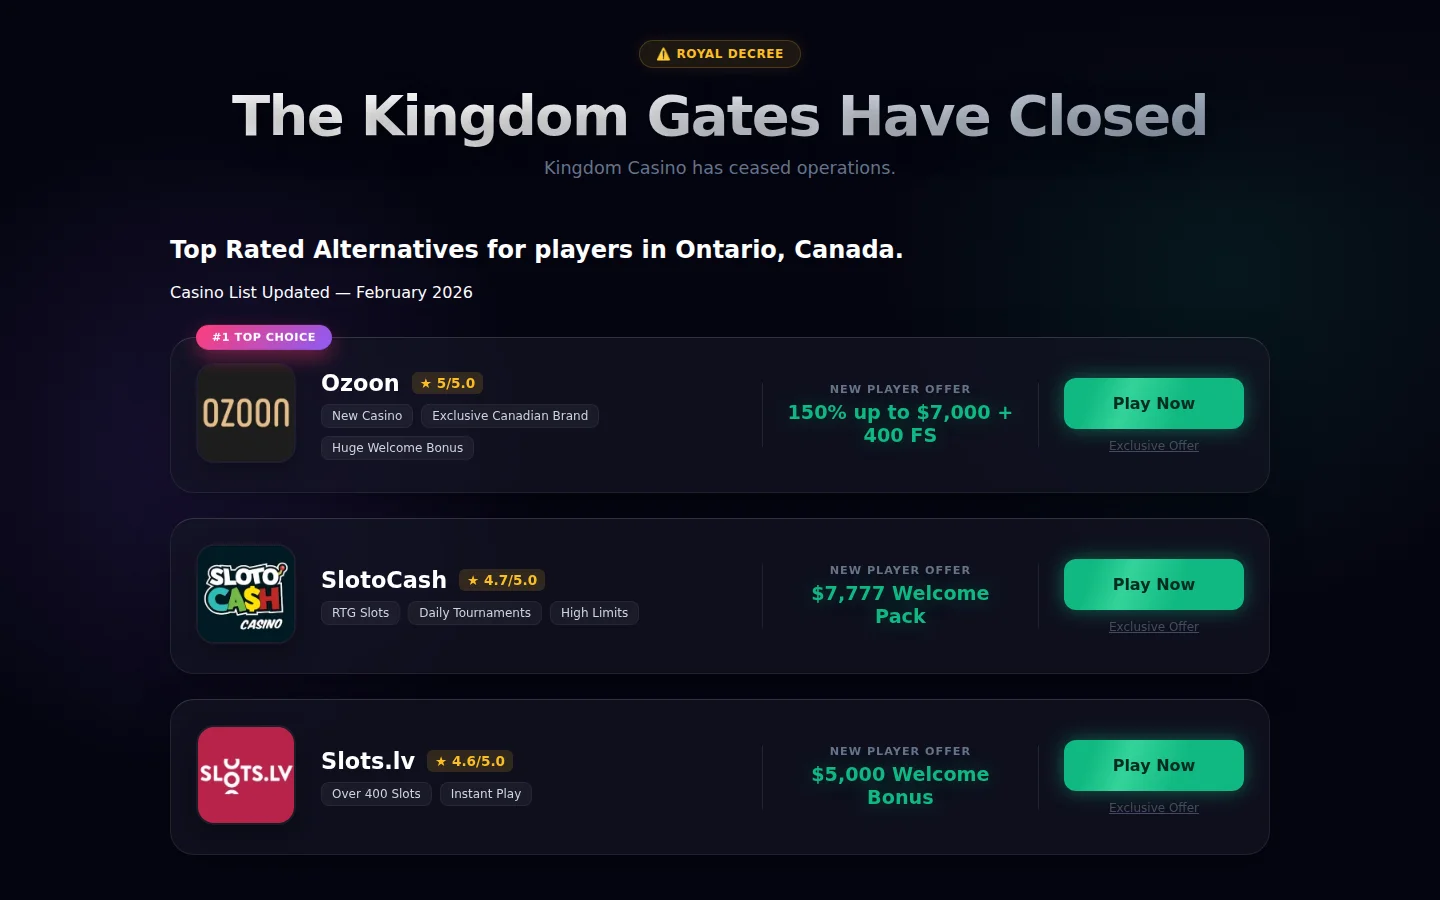Select the Daily Tournaments tag on SlotoCash
Screen dimensions: 1440x900
(x=475, y=613)
